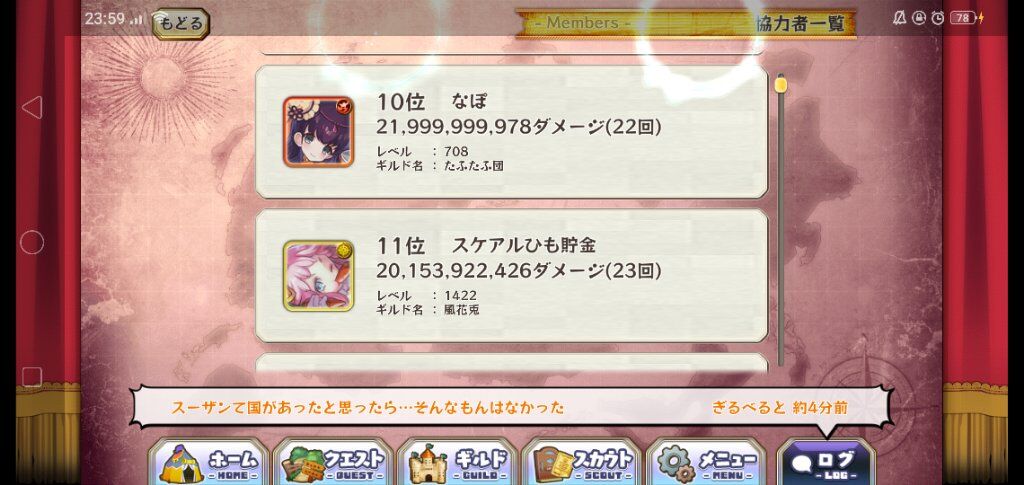Image resolution: width=1024 pixels, height=485 pixels.
Task: Open the Scout book button
Action: tap(581, 462)
